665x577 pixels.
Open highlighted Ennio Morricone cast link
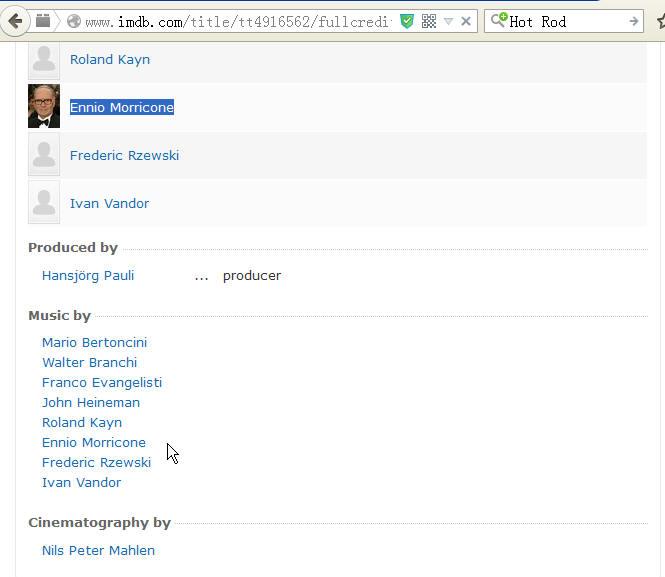click(122, 107)
